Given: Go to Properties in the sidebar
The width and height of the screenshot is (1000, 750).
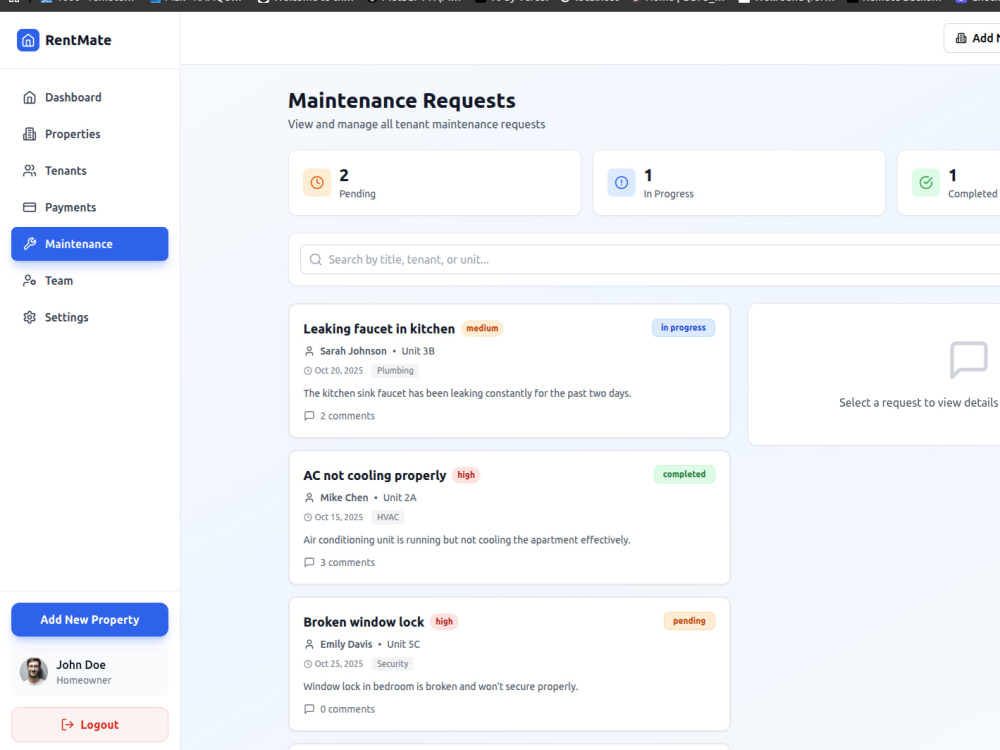Looking at the screenshot, I should (x=90, y=134).
